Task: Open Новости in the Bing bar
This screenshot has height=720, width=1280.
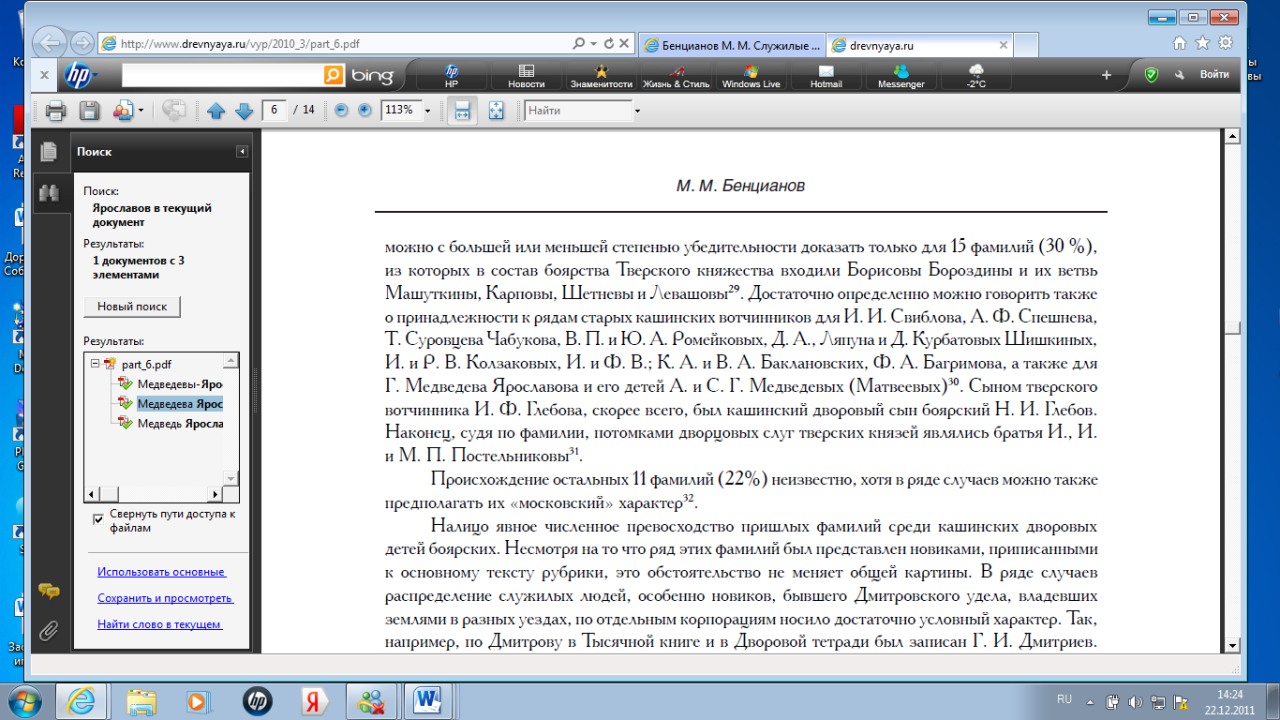Action: 526,77
